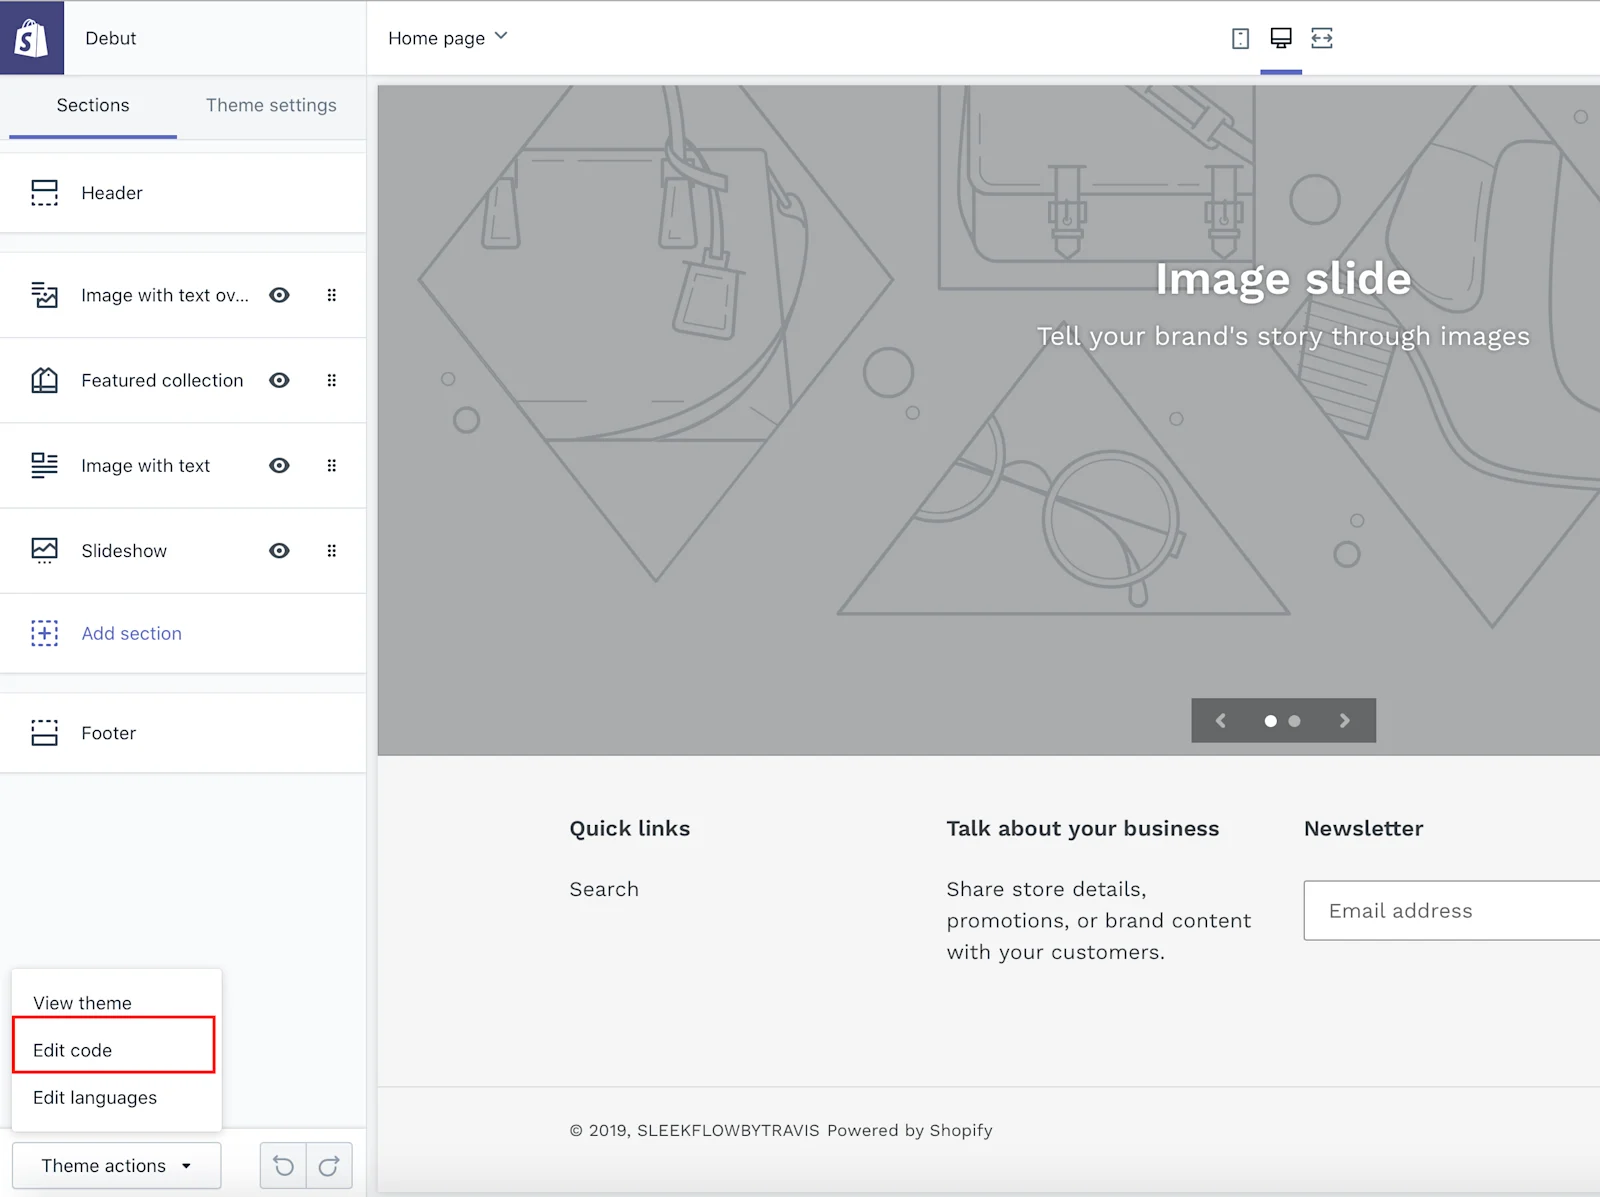The height and width of the screenshot is (1197, 1600).
Task: Expand the Image with text section options
Action: tap(332, 465)
